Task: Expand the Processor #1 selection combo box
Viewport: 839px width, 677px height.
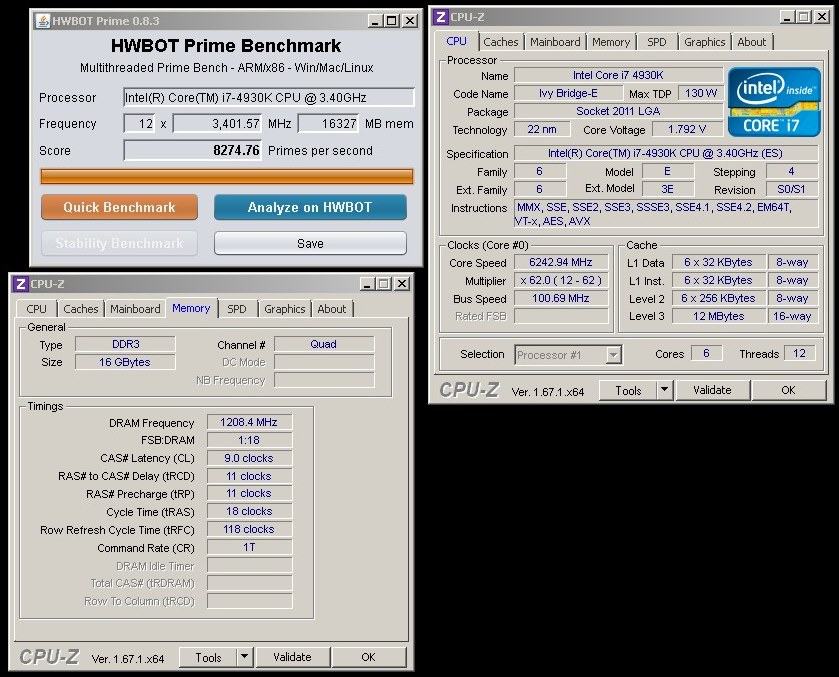Action: click(x=614, y=354)
